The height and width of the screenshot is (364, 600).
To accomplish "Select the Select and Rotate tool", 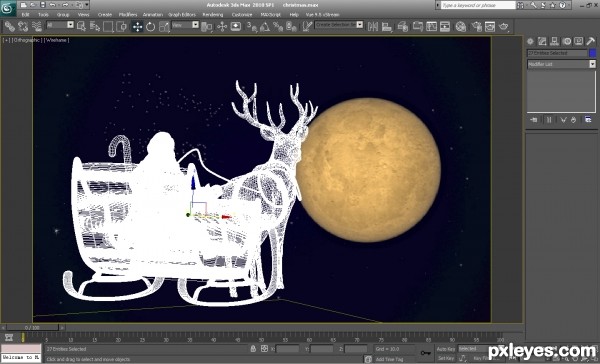I will (x=150, y=26).
